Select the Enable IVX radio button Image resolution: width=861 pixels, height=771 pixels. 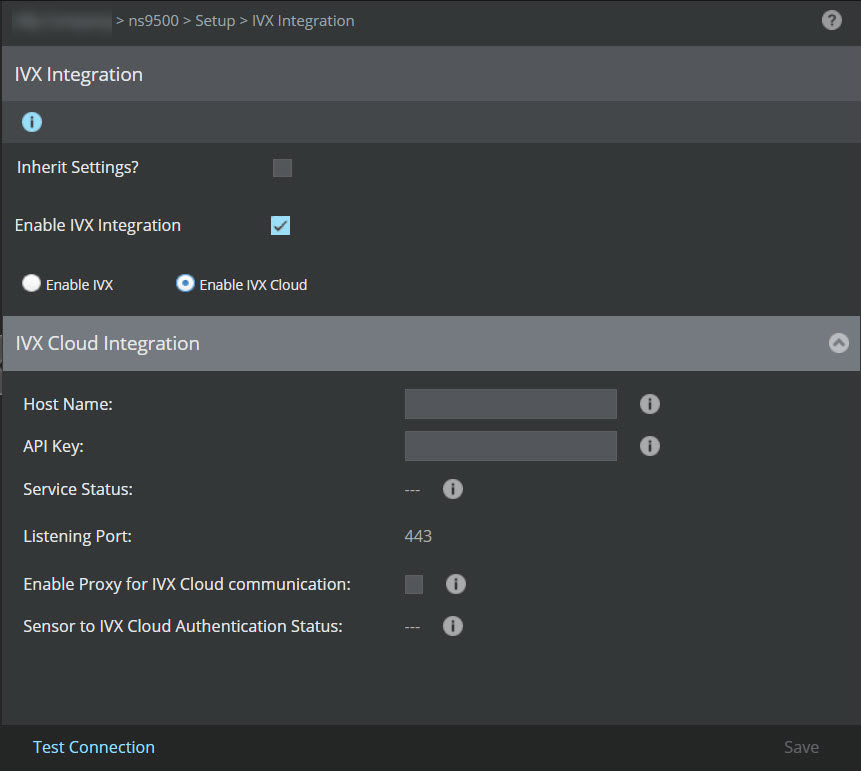coord(31,283)
